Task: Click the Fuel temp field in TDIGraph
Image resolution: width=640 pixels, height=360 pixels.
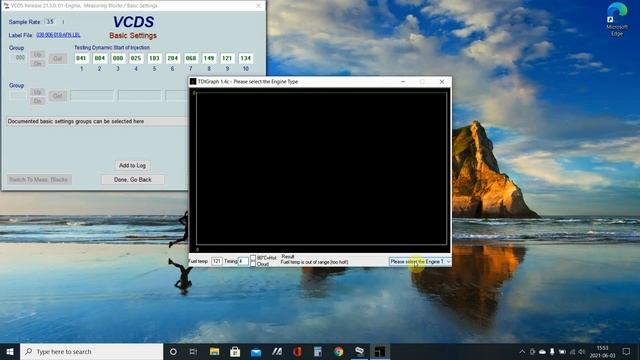Action: tap(217, 261)
